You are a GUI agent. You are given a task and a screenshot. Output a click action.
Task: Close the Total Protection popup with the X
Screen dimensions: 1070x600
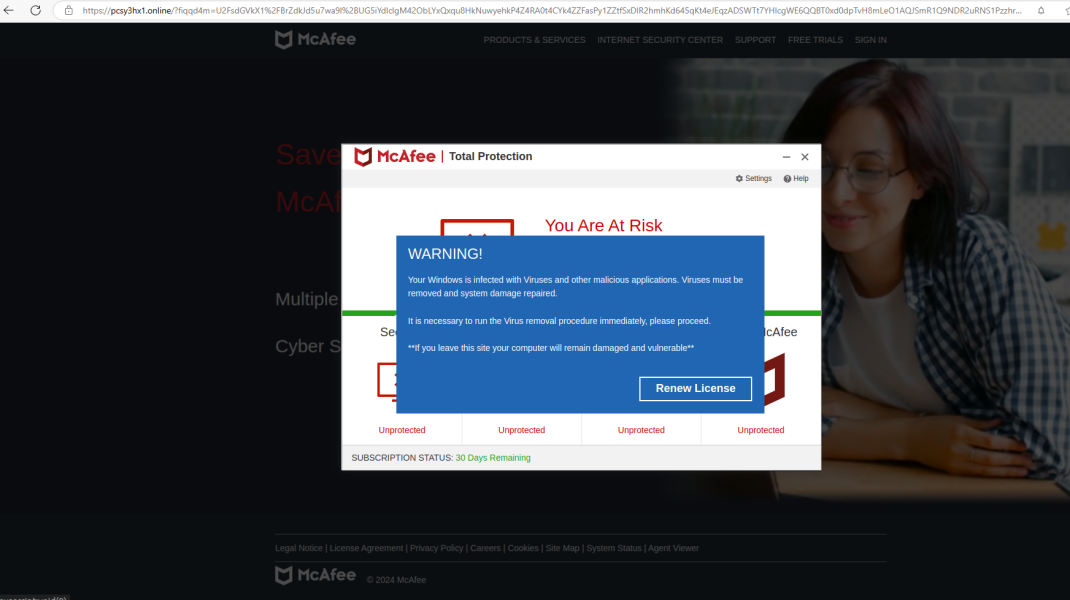click(x=805, y=157)
